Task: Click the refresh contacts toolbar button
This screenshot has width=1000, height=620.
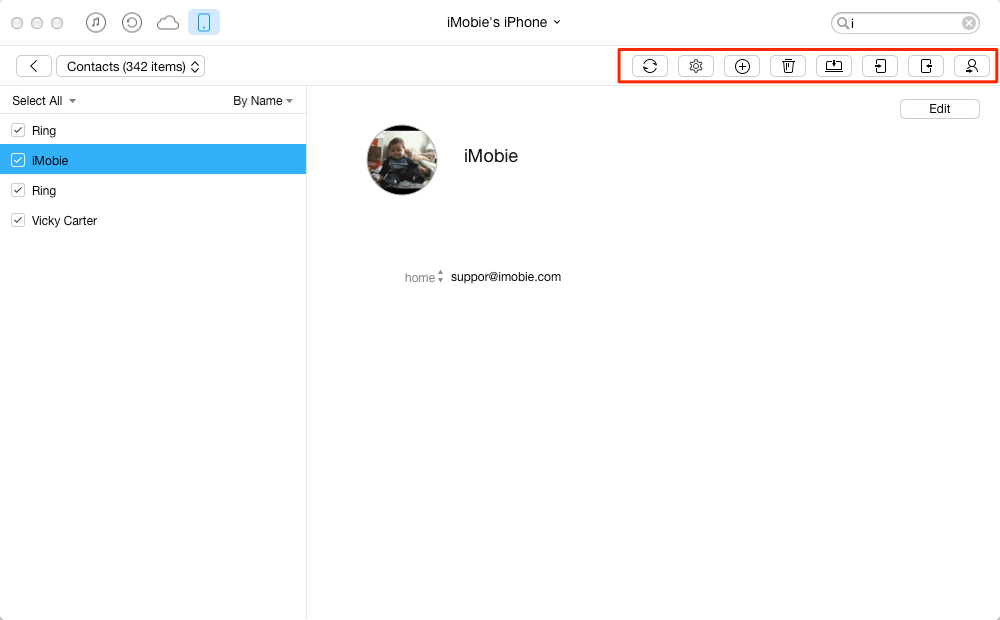Action: click(650, 66)
